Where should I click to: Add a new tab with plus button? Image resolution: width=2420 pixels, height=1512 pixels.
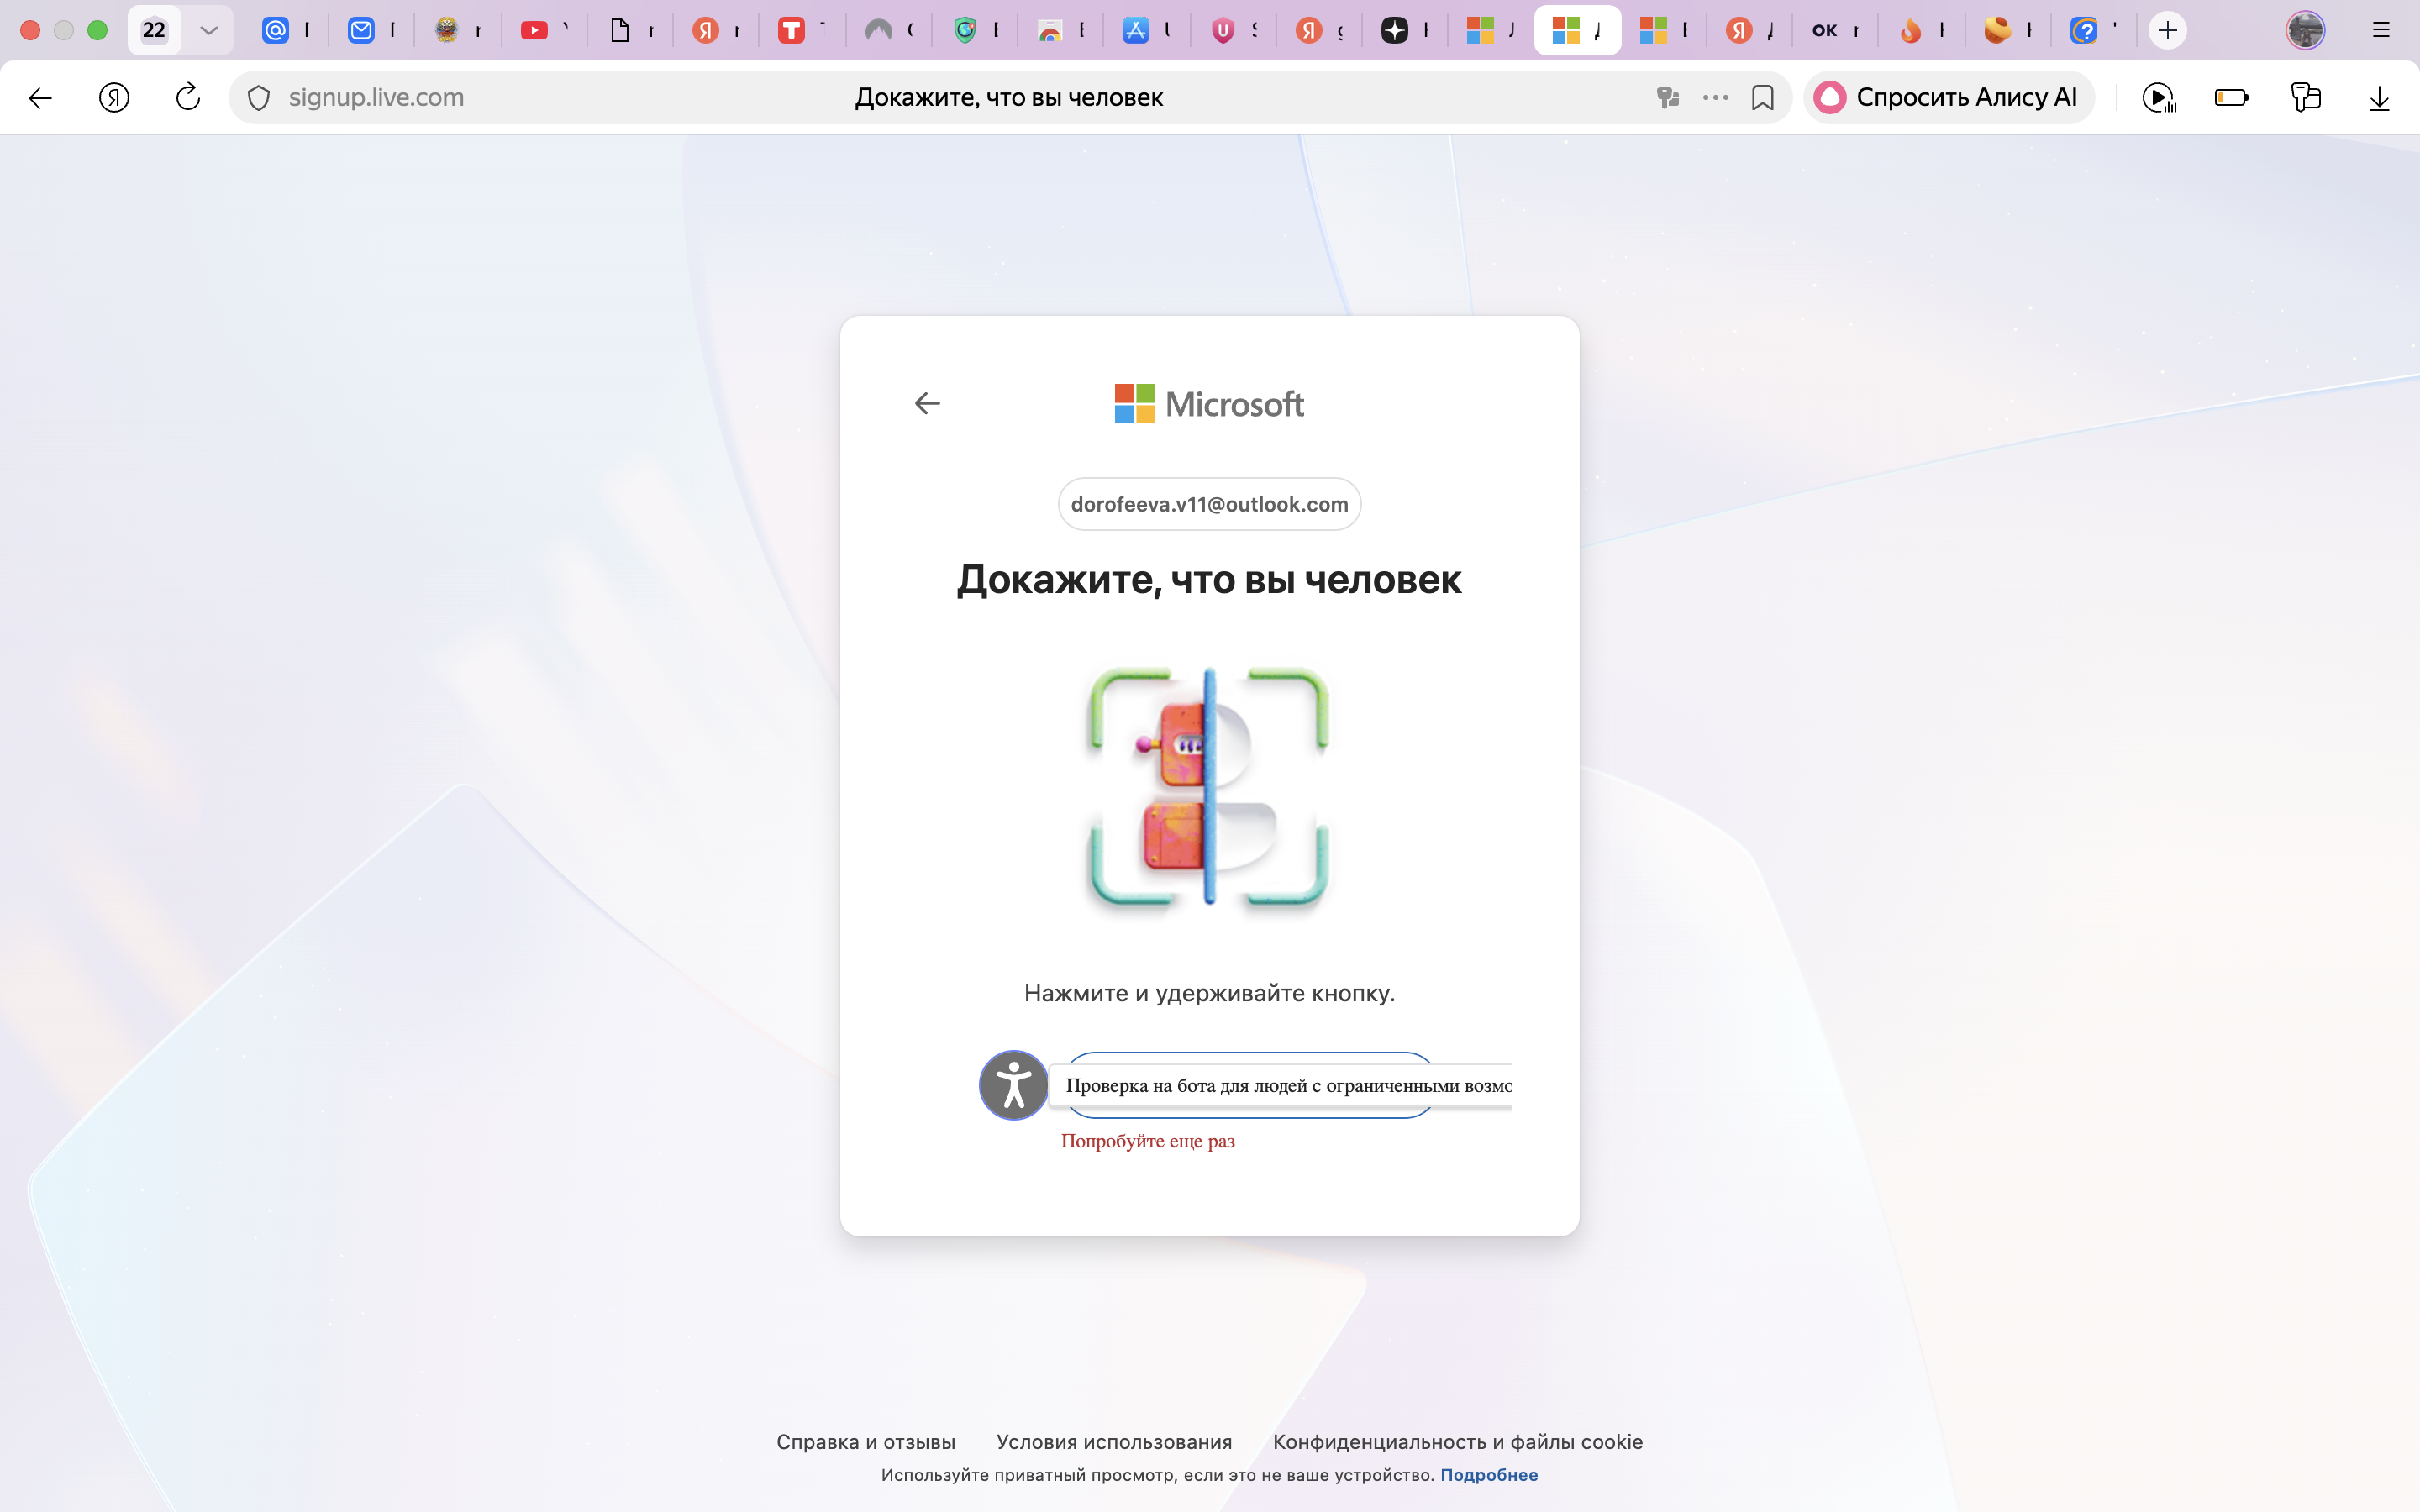coord(2167,30)
